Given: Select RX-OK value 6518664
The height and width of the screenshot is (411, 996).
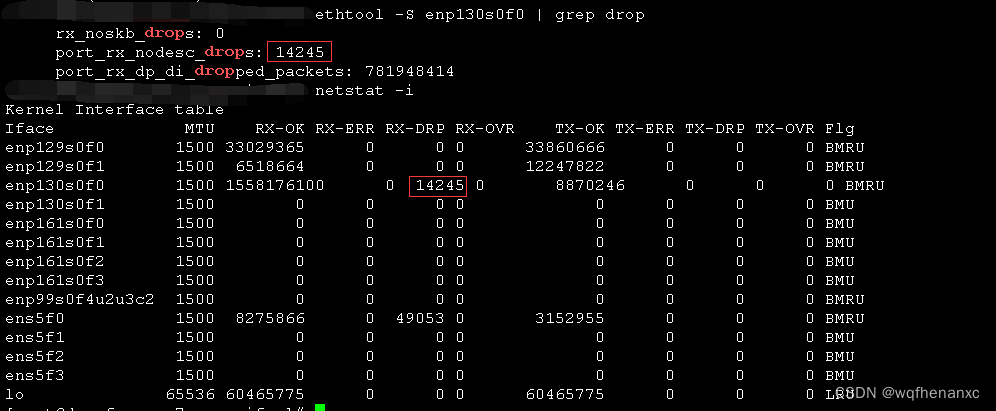Looking at the screenshot, I should click(270, 167).
